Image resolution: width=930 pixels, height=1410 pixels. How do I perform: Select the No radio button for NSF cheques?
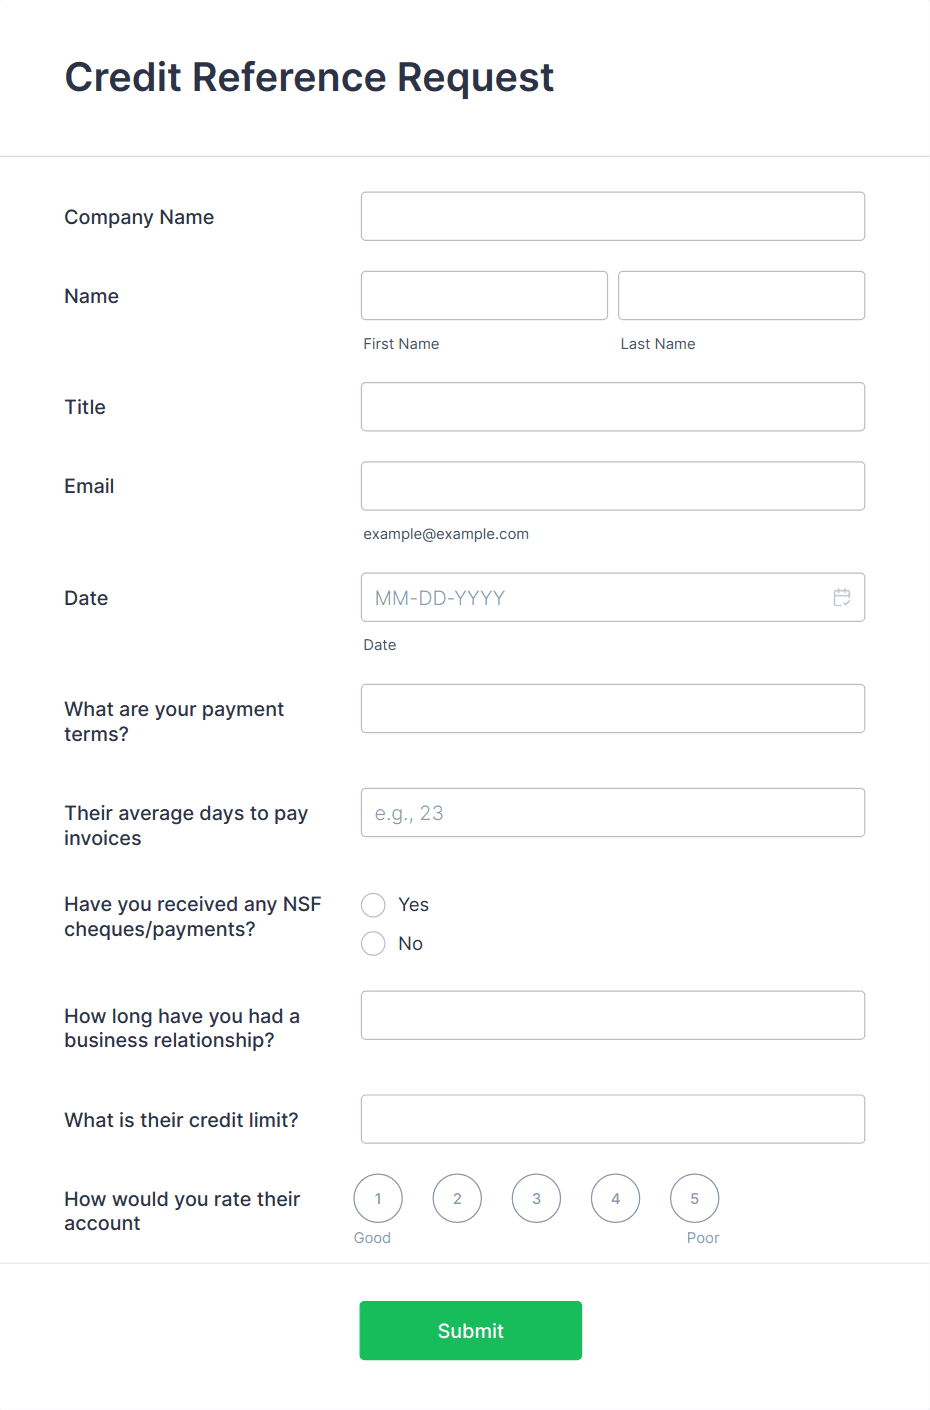click(x=373, y=943)
